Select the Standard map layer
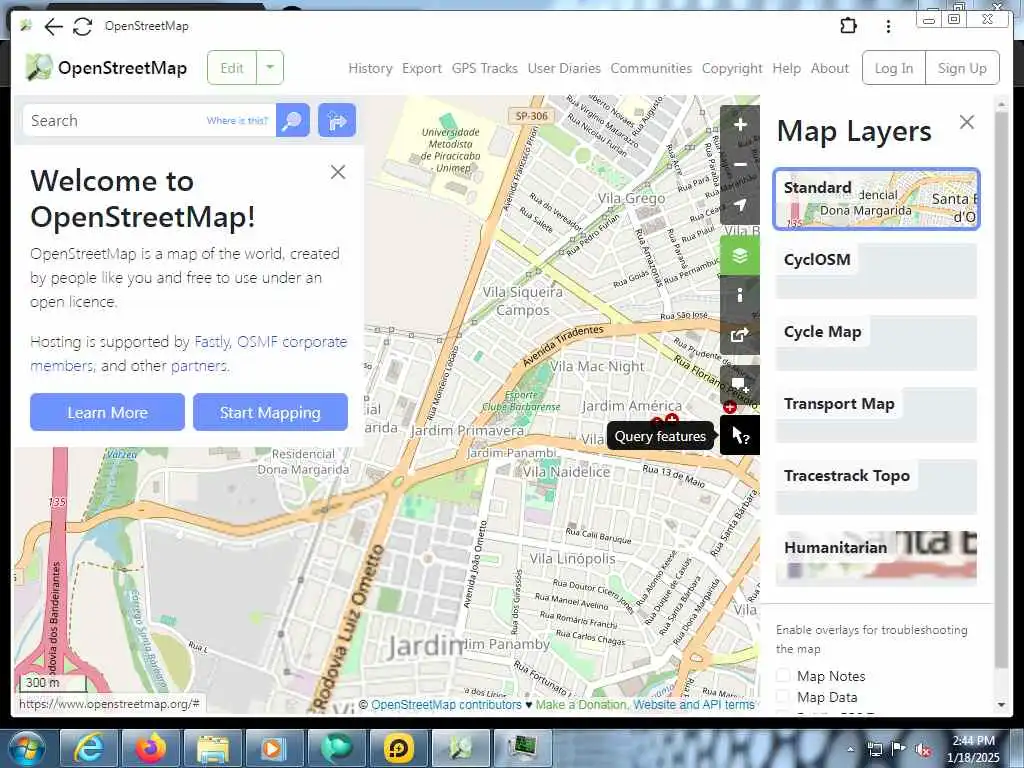 coord(876,199)
